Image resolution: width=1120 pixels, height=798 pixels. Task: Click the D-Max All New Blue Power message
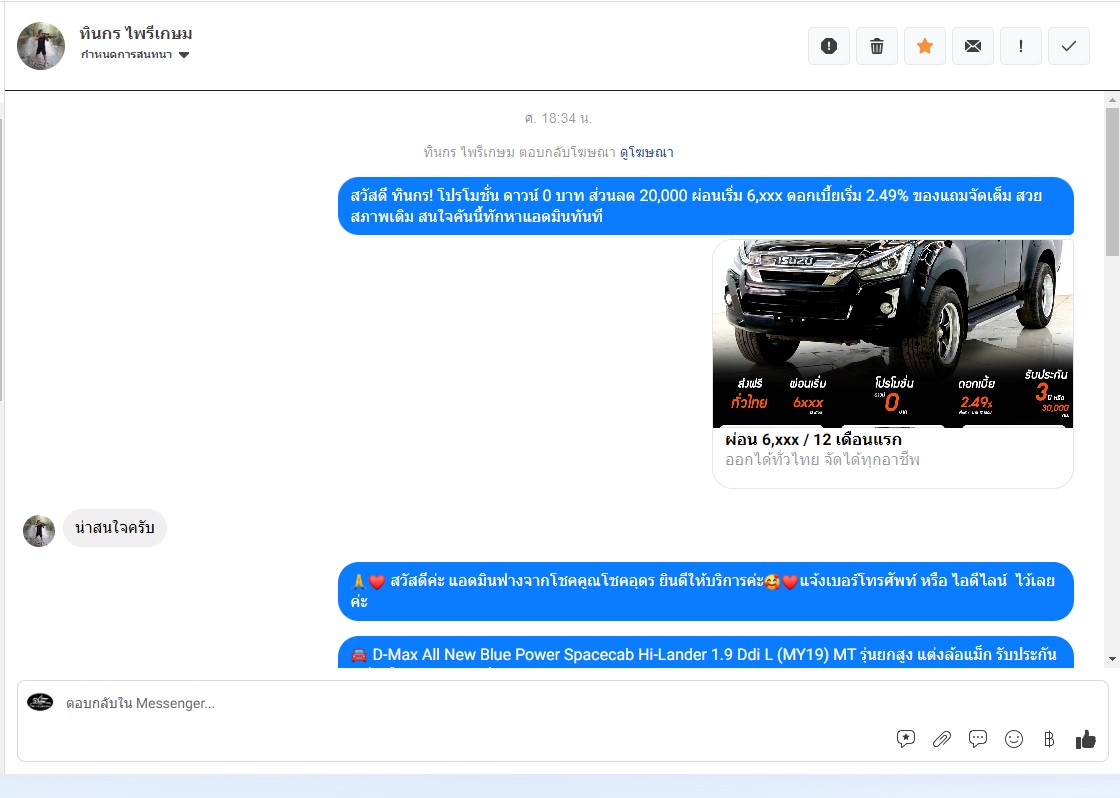(x=706, y=652)
